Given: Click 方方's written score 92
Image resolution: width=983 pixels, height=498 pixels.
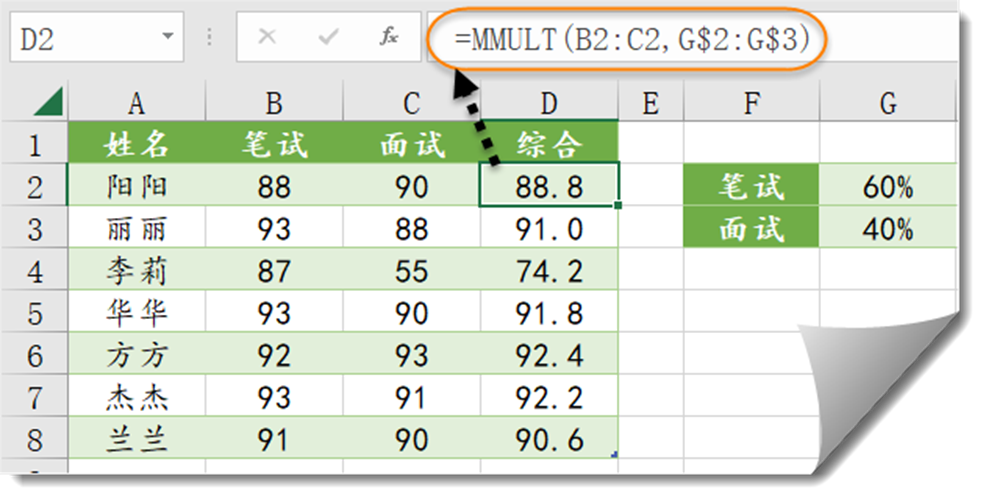Looking at the screenshot, I should coord(274,354).
